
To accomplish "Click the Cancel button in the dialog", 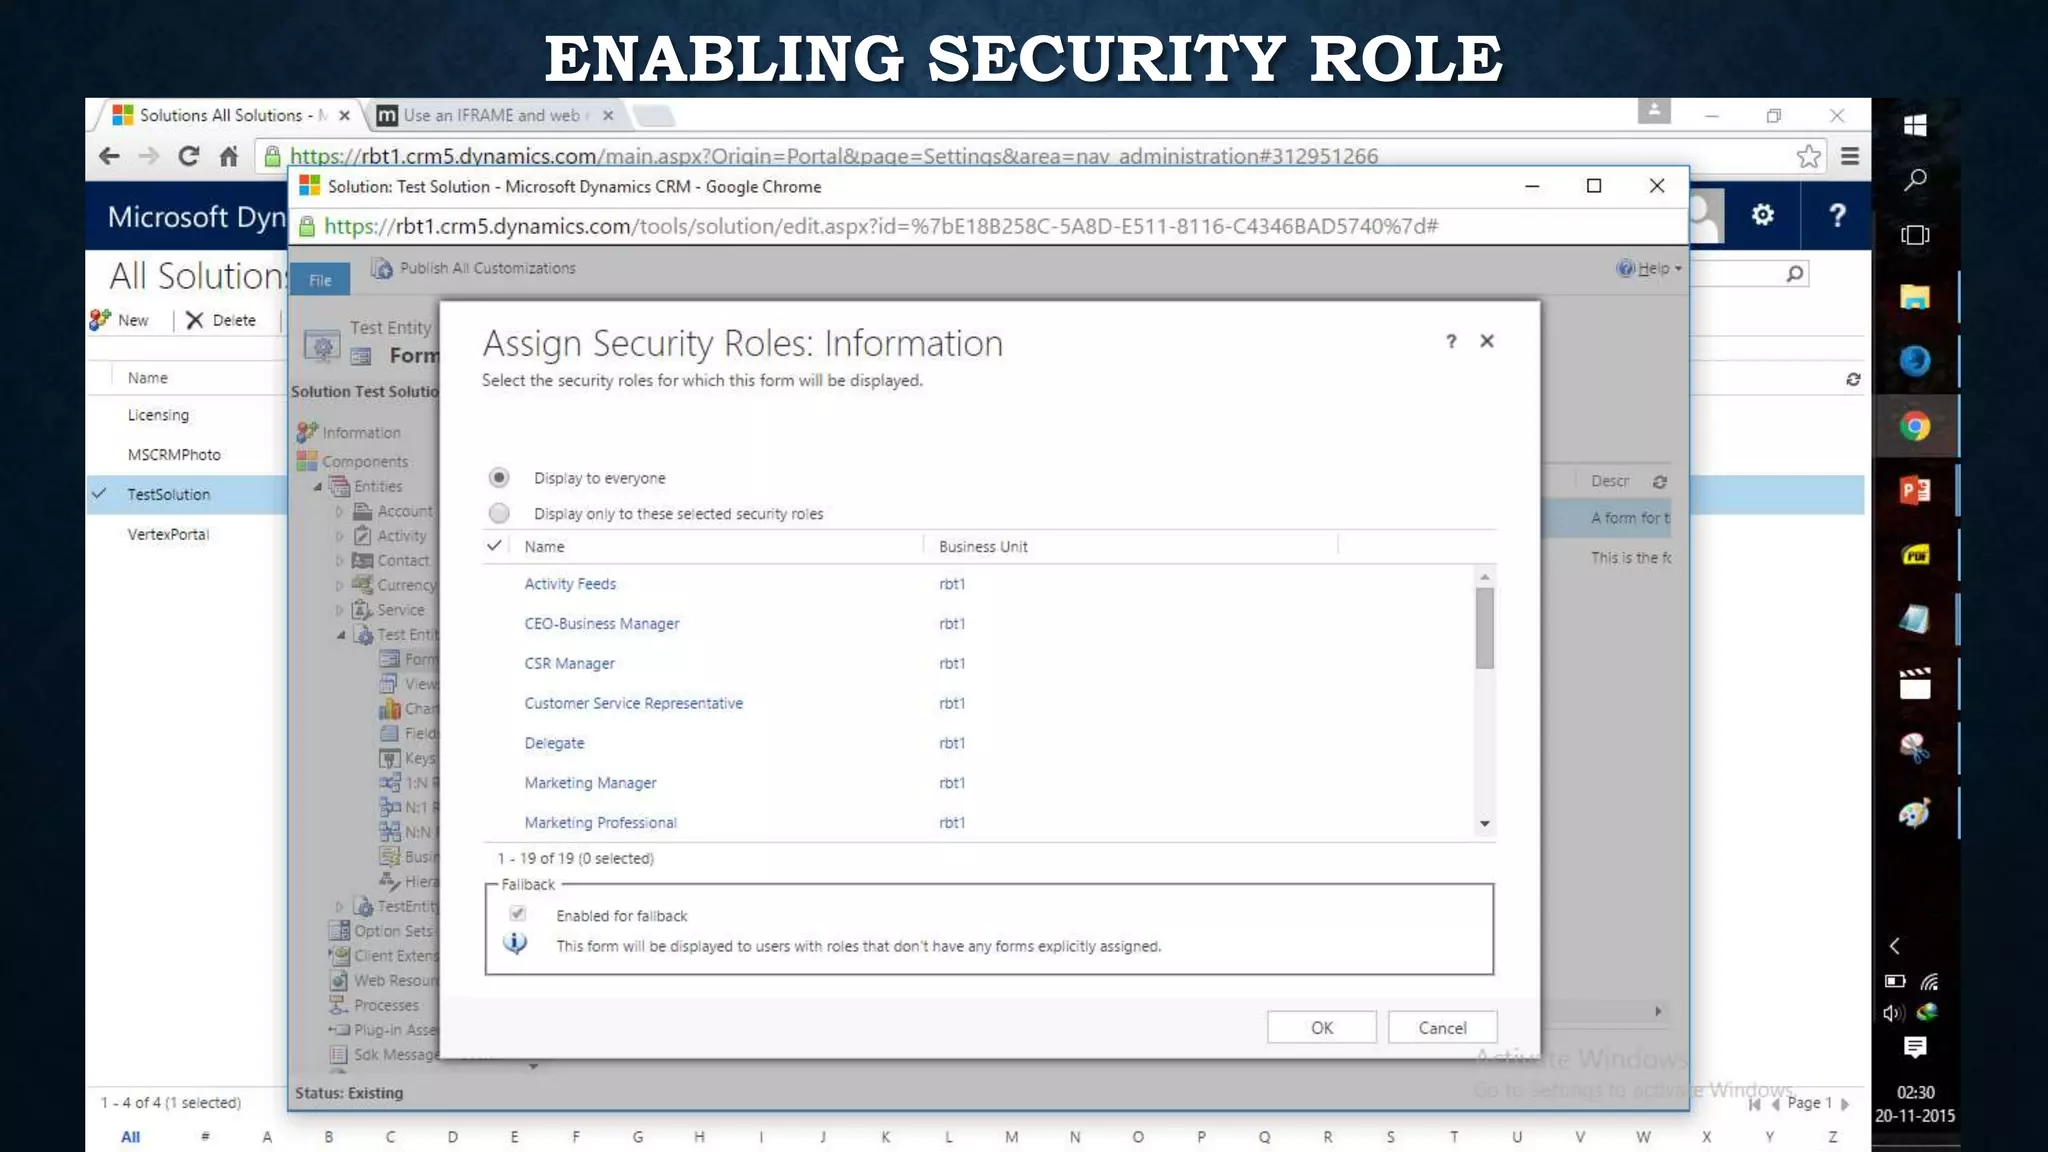I will (1442, 1028).
